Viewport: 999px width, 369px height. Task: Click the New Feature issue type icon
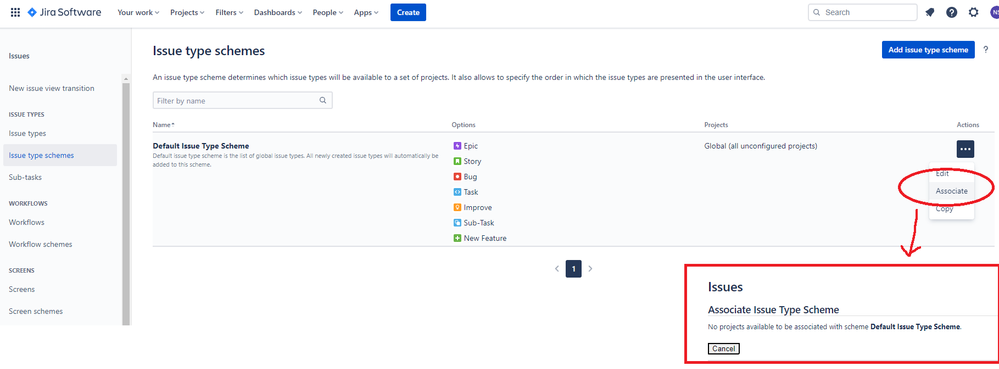(x=457, y=238)
